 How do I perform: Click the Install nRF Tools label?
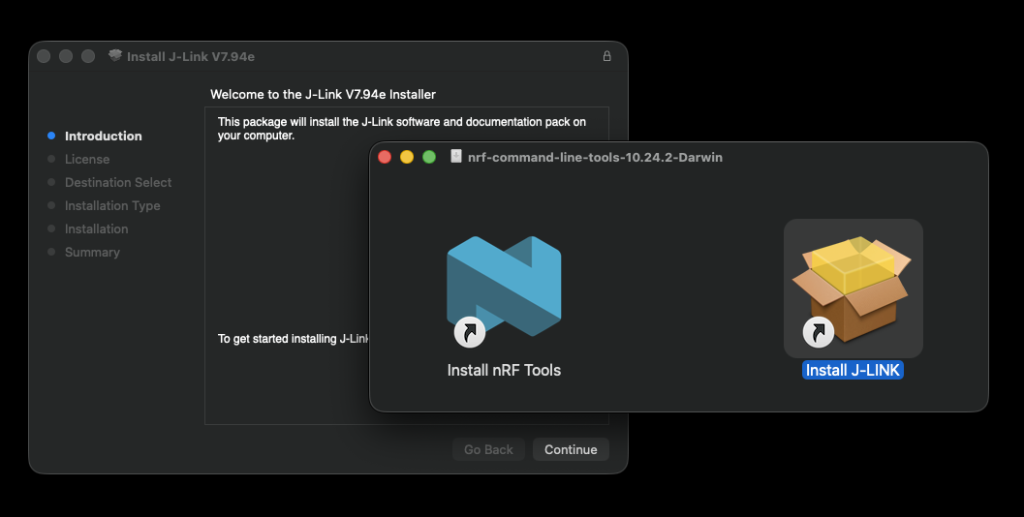click(504, 370)
